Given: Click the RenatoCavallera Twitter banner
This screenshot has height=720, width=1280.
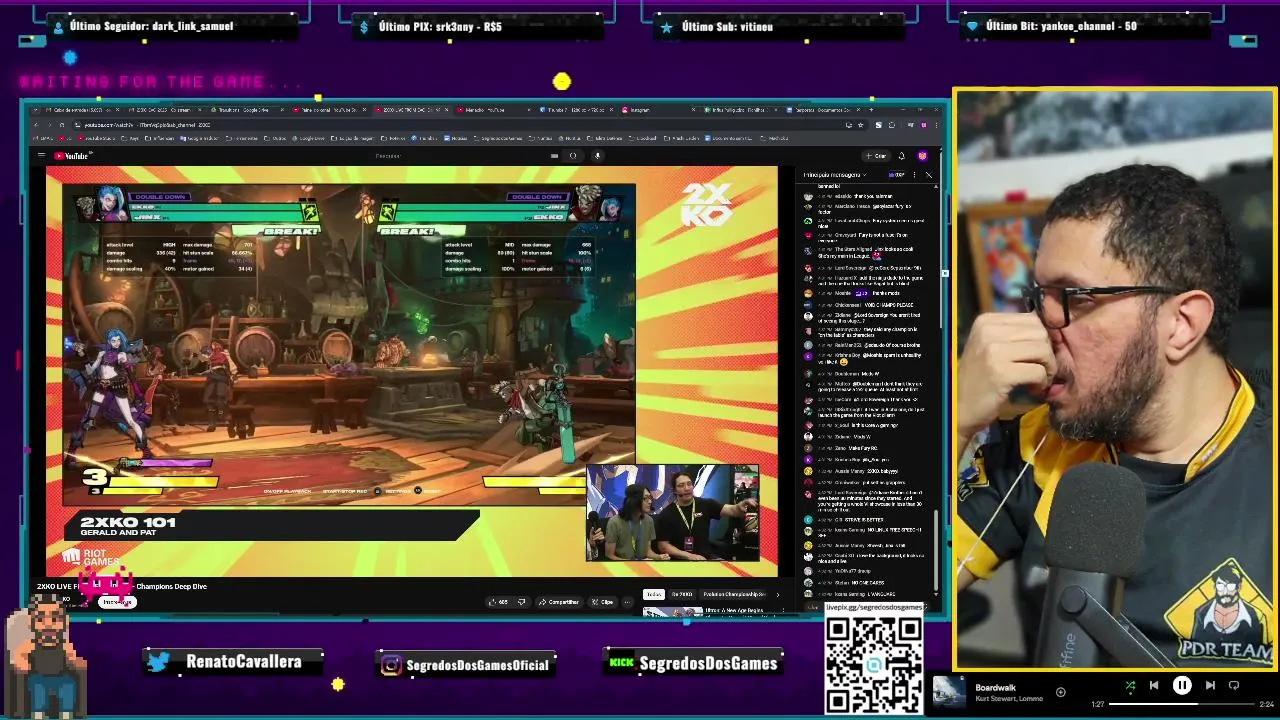Looking at the screenshot, I should click(x=234, y=662).
